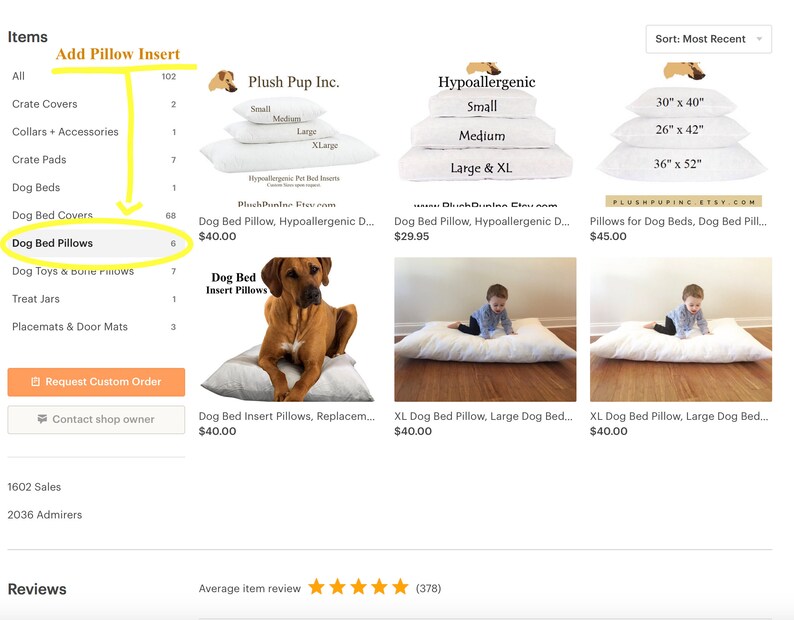794x620 pixels.
Task: Click the sort dropdown arrow icon
Action: (x=759, y=39)
